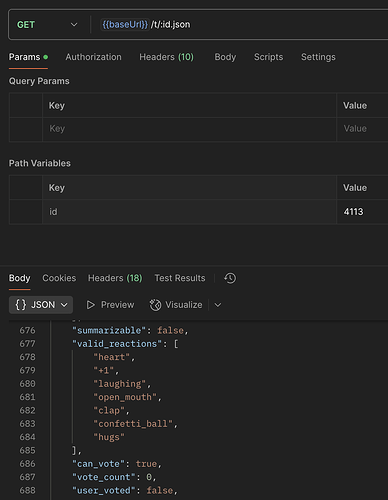Click the "valid_reactions" key on line 677
Viewport: 388px width, 500px height.
click(117, 344)
